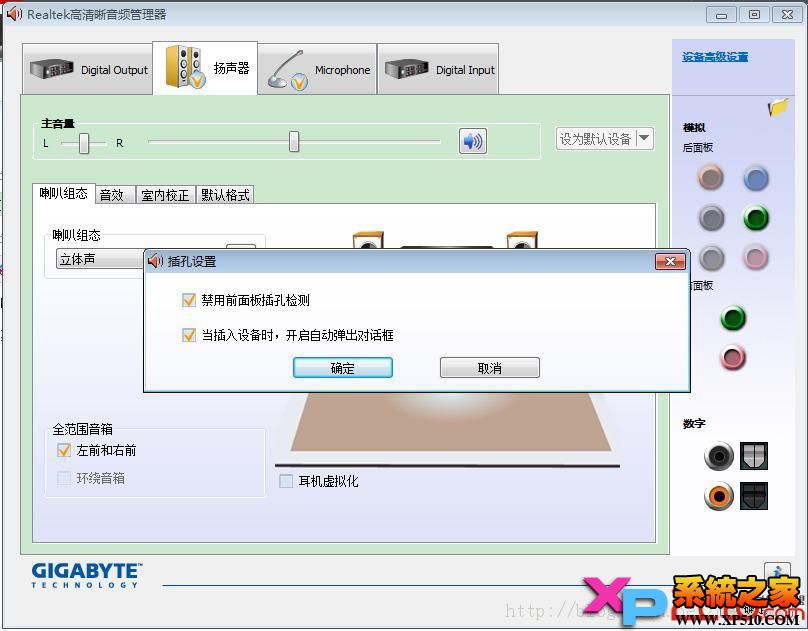Click the orange digital output jack icon

pos(720,496)
